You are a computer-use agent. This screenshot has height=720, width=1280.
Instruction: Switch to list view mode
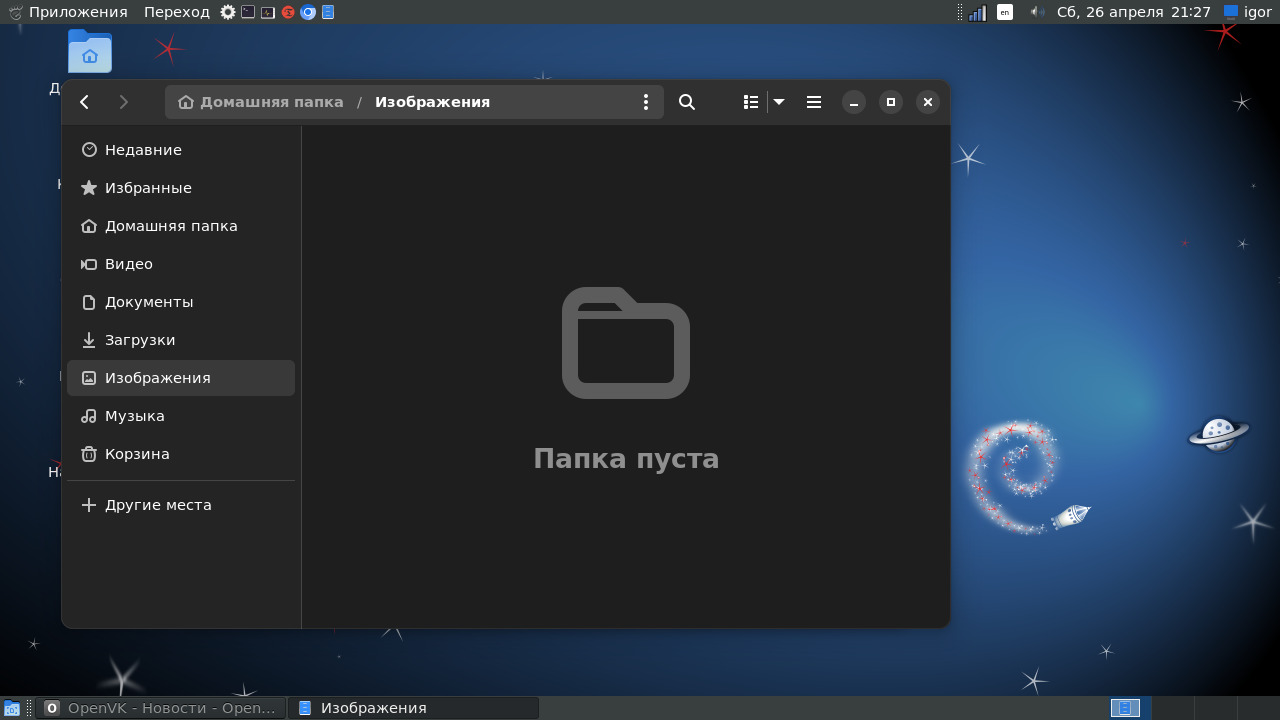click(751, 102)
